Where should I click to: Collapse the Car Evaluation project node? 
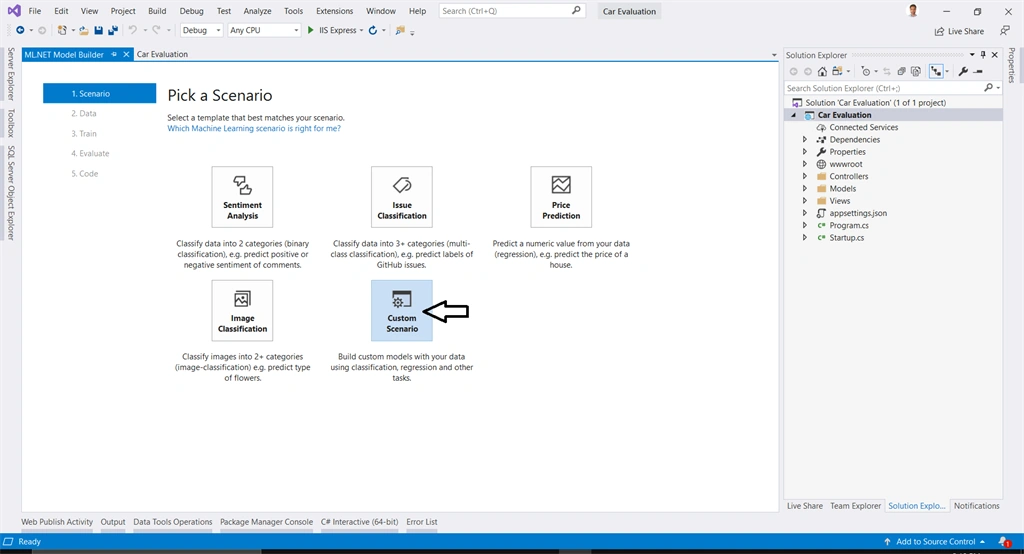point(793,115)
